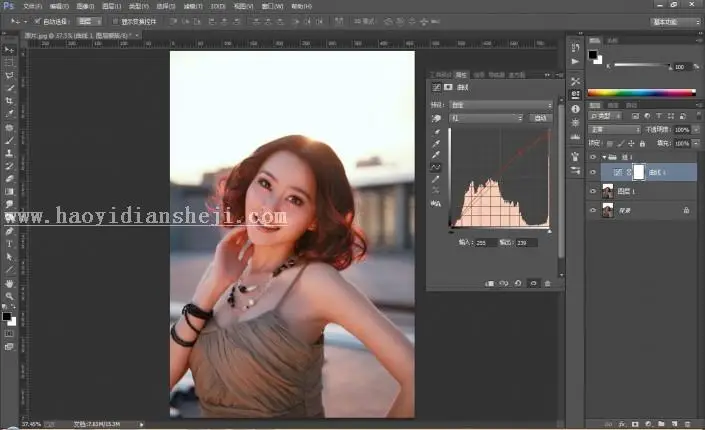
Task: Open the Histogram panel icon
Action: [x=576, y=137]
